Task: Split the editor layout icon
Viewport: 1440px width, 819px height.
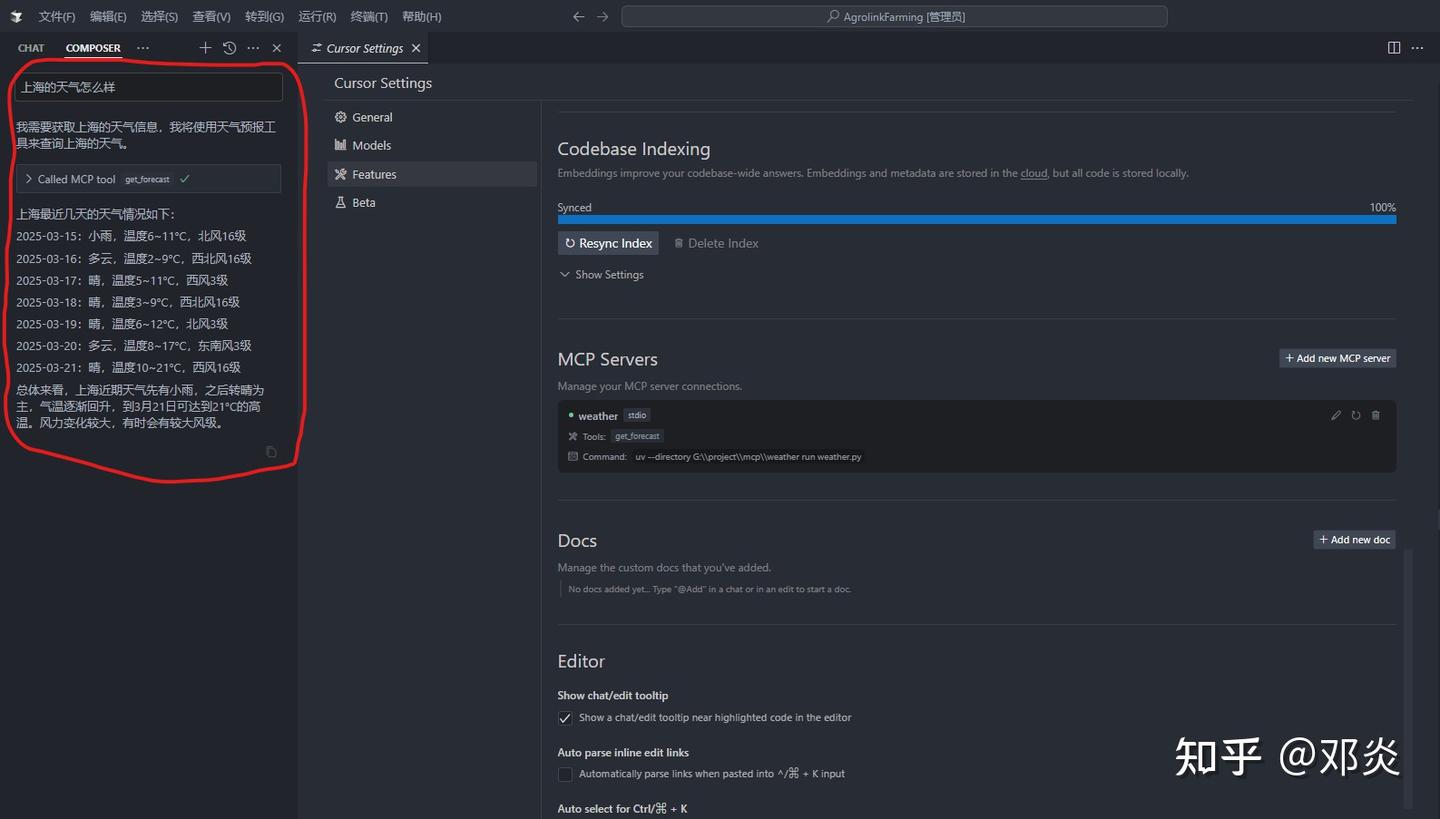Action: point(1394,48)
